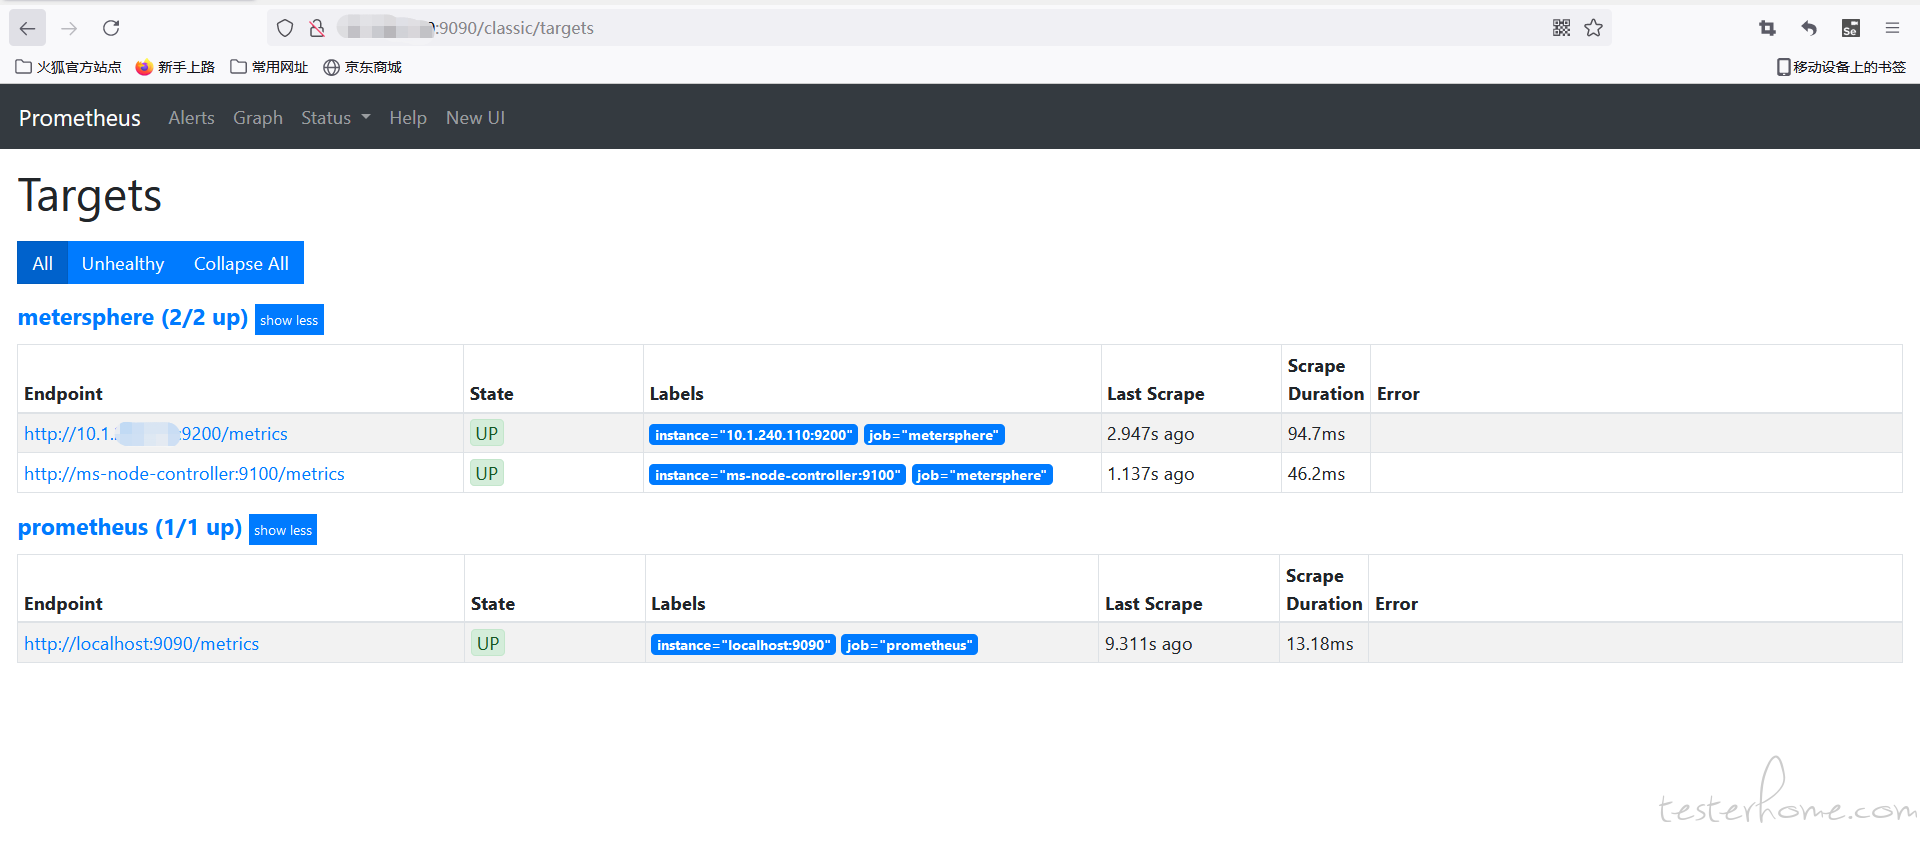Open the Help page

408,118
